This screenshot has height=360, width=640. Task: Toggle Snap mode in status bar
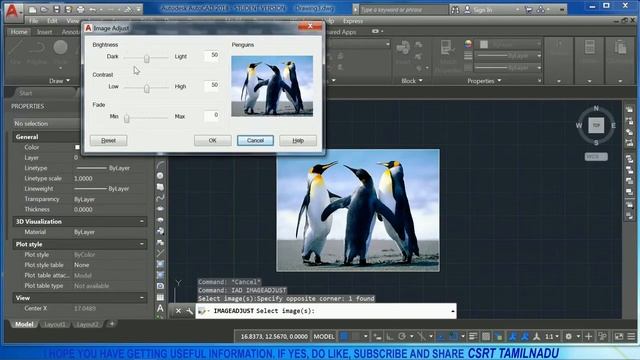[356, 336]
